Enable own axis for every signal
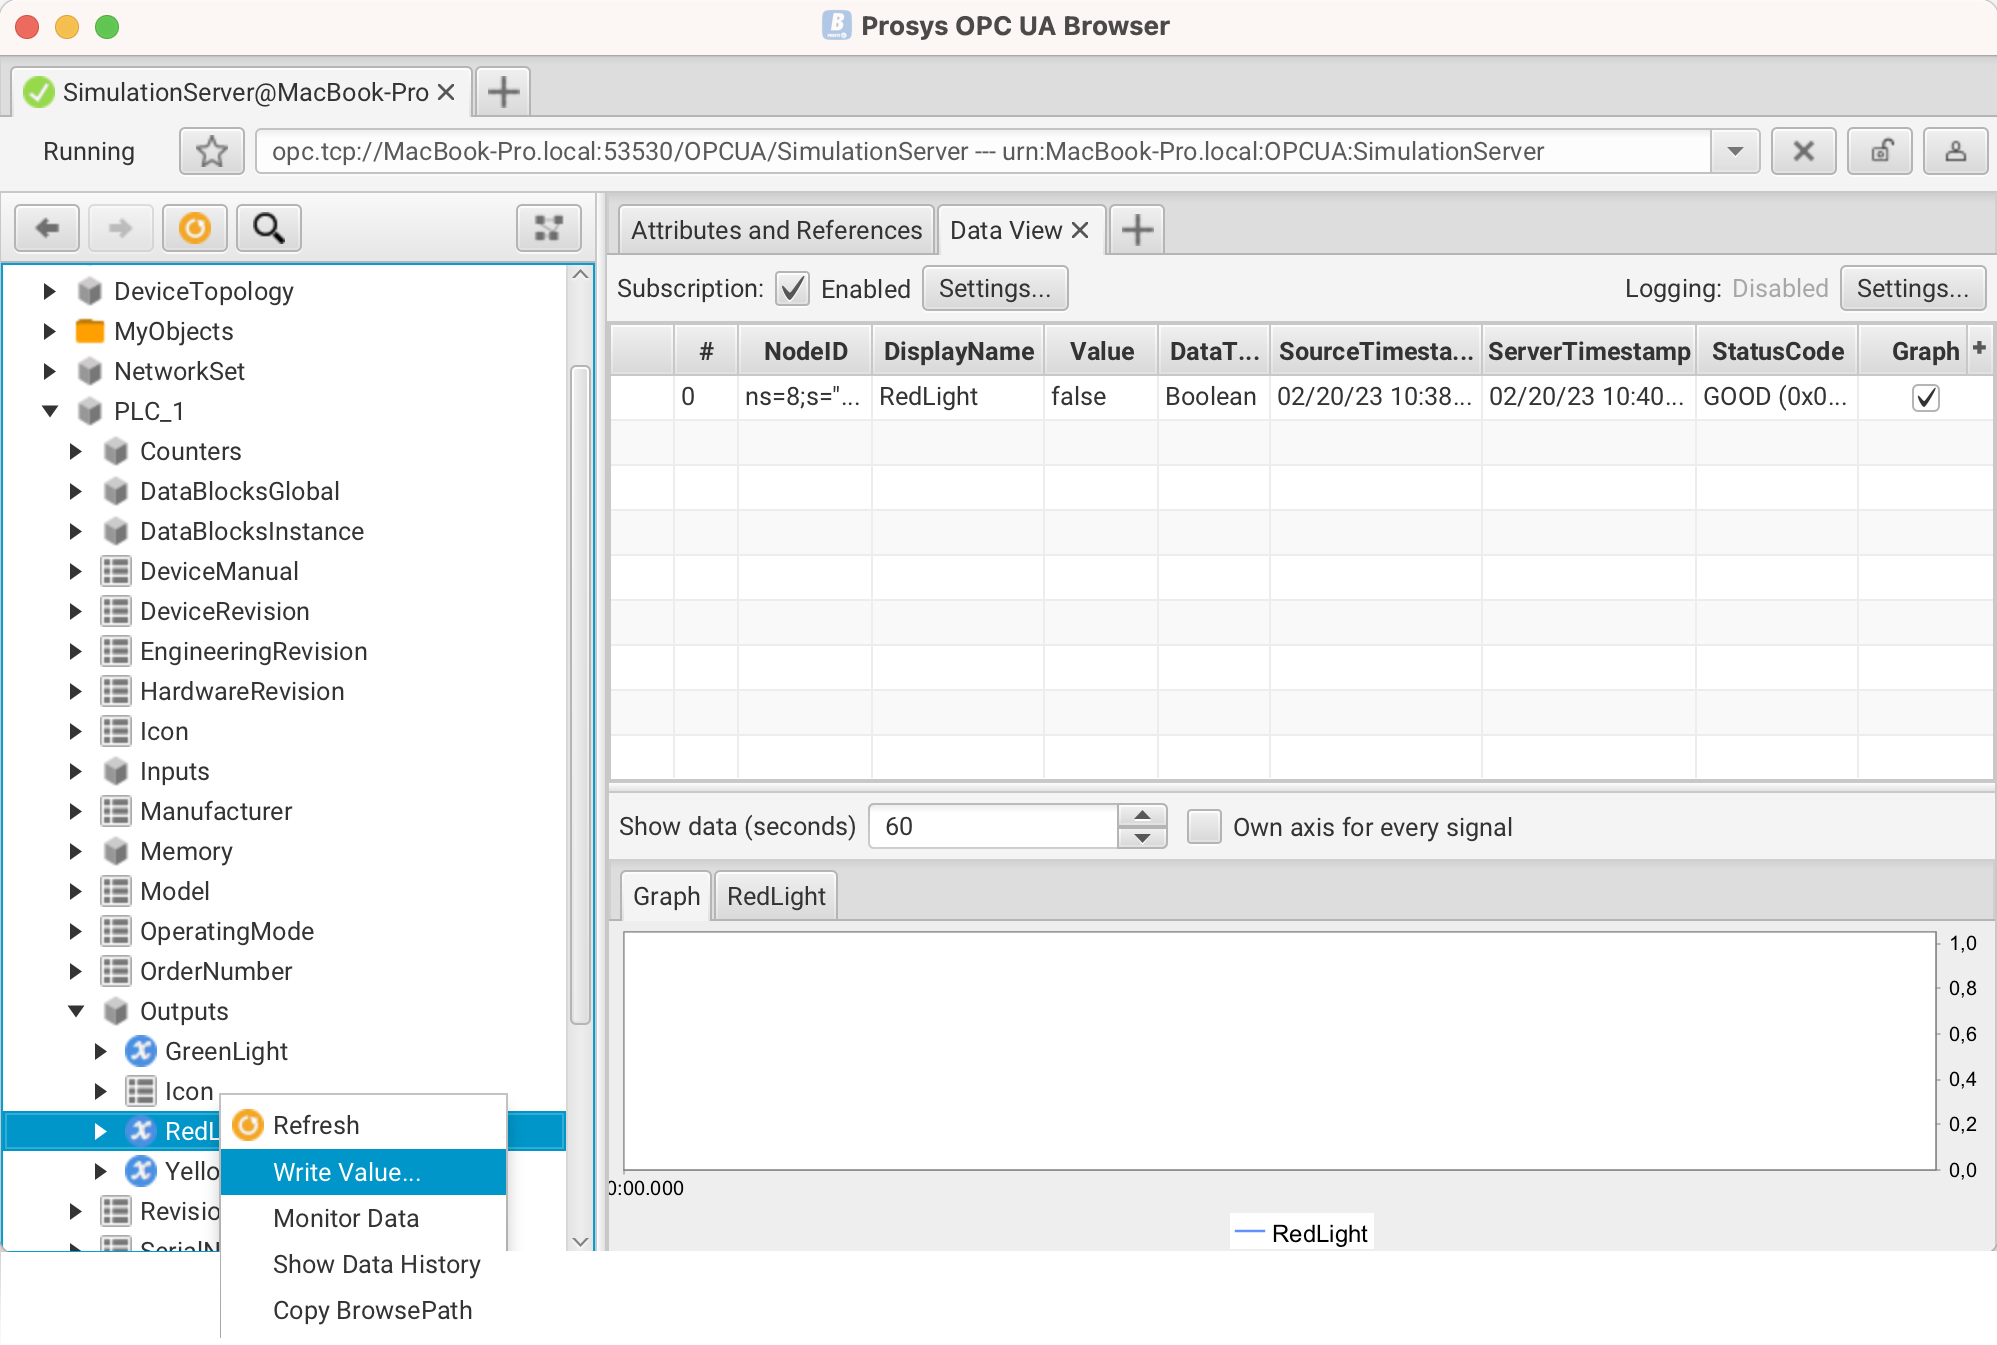 pyautogui.click(x=1204, y=827)
